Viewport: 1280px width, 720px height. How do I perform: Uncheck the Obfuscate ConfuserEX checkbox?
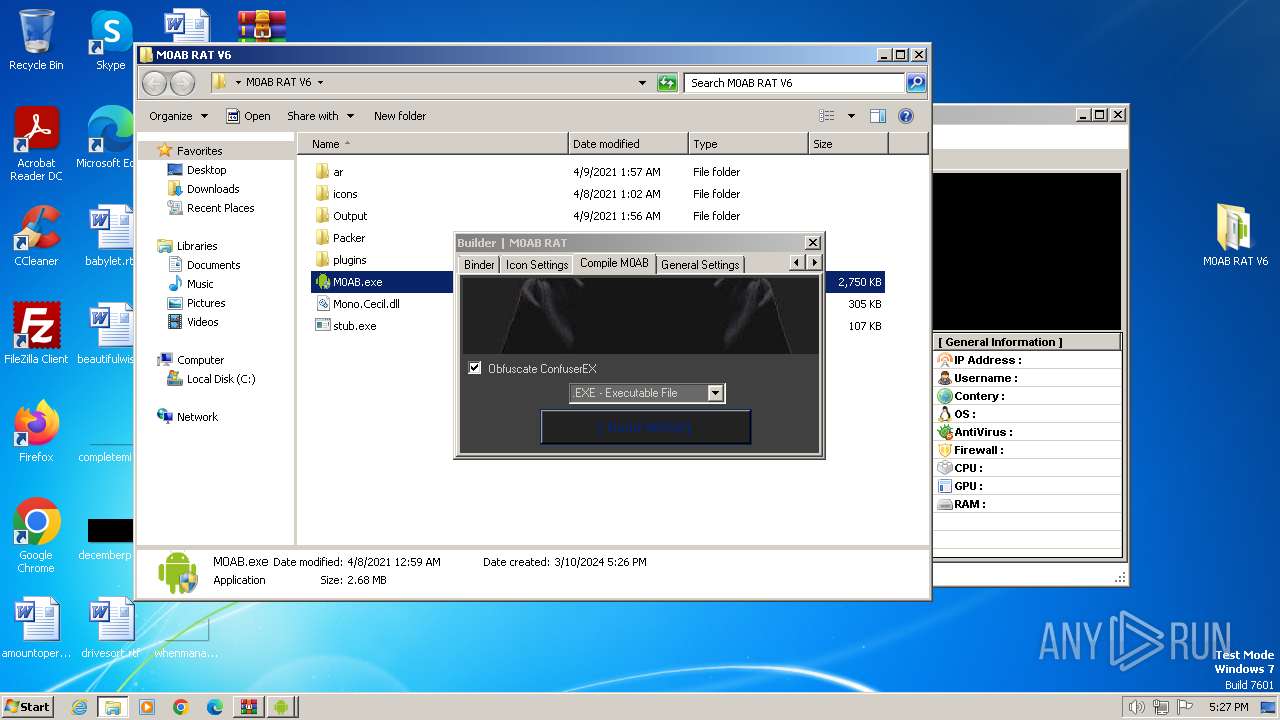(475, 368)
